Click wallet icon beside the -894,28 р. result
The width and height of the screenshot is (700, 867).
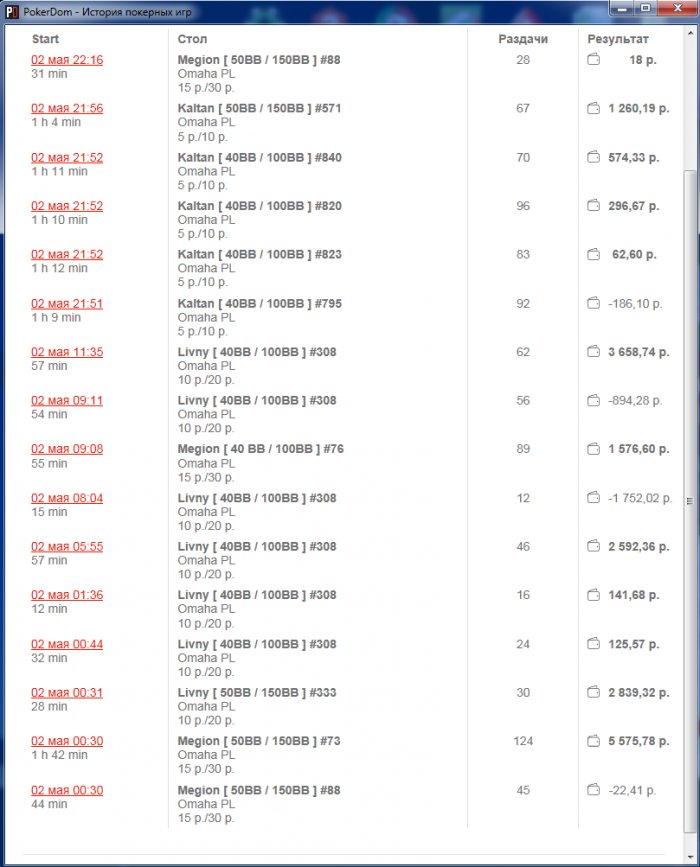pos(593,401)
